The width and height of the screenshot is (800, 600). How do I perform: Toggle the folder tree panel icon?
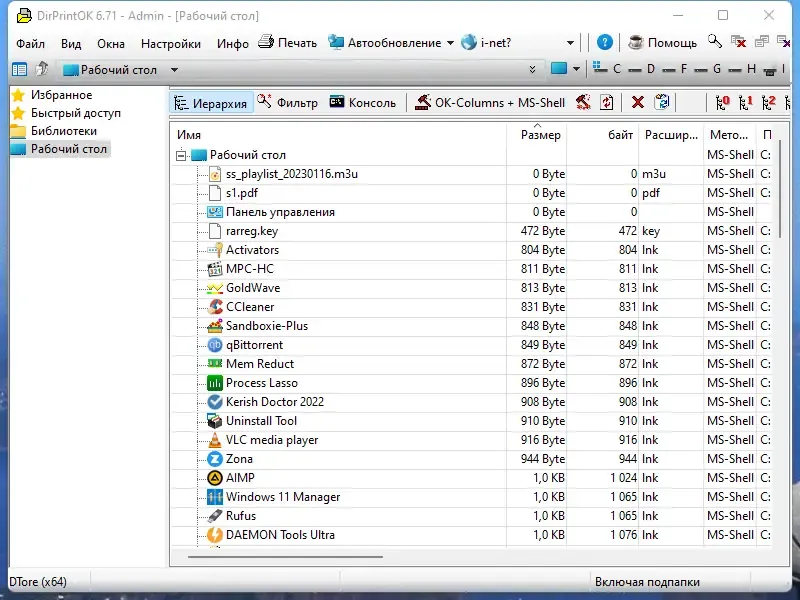pos(19,69)
